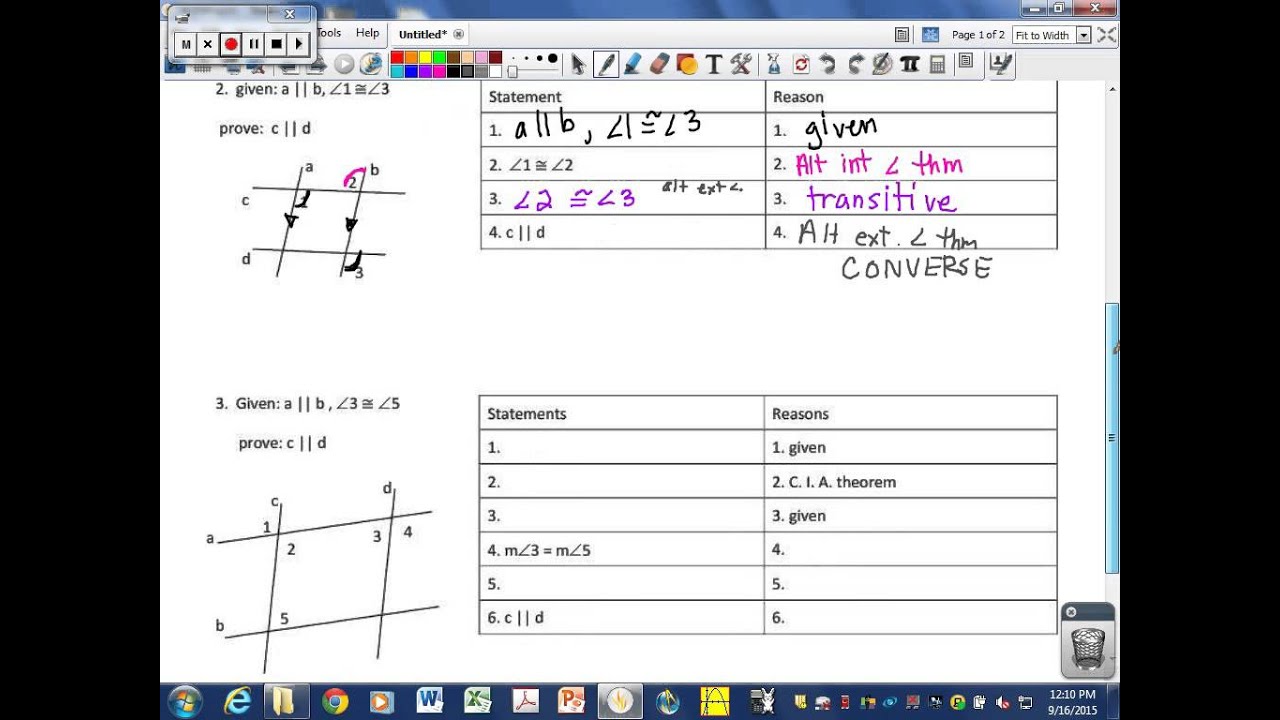This screenshot has width=1280, height=720.
Task: Select the Pen tool
Action: (605, 64)
